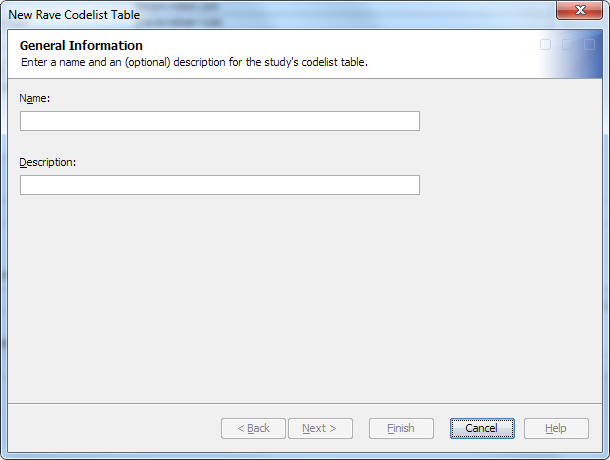Image resolution: width=610 pixels, height=460 pixels.
Task: Click the middle decorative square in the banner
Action: point(567,44)
